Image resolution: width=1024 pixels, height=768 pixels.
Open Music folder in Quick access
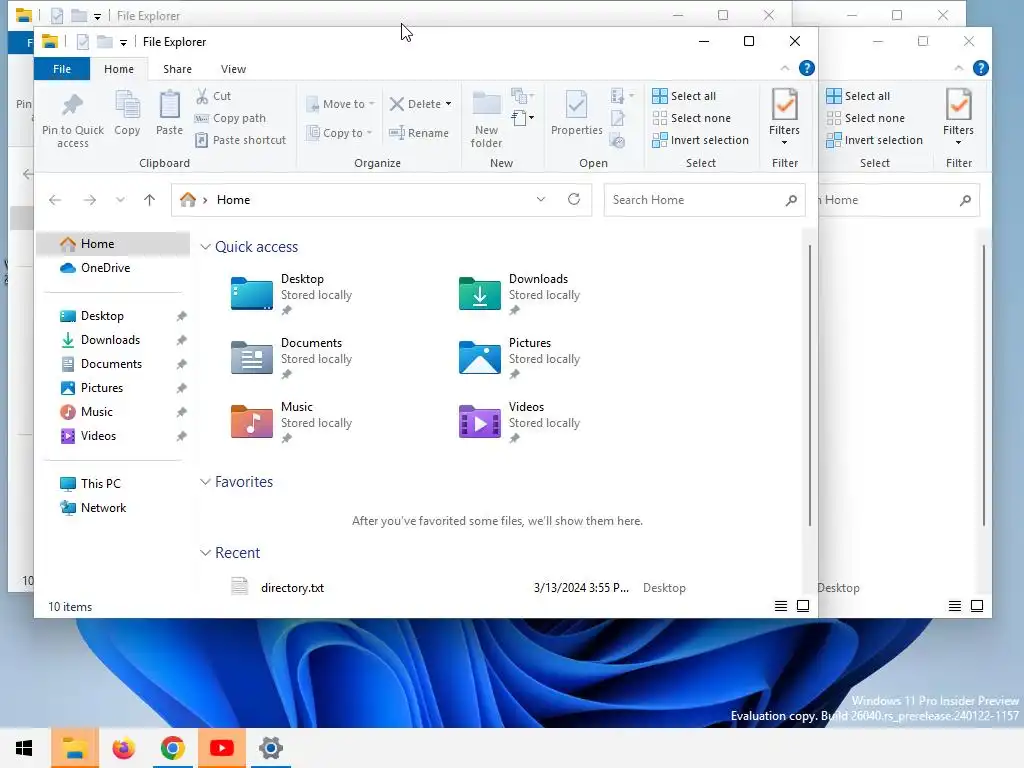pyautogui.click(x=292, y=422)
